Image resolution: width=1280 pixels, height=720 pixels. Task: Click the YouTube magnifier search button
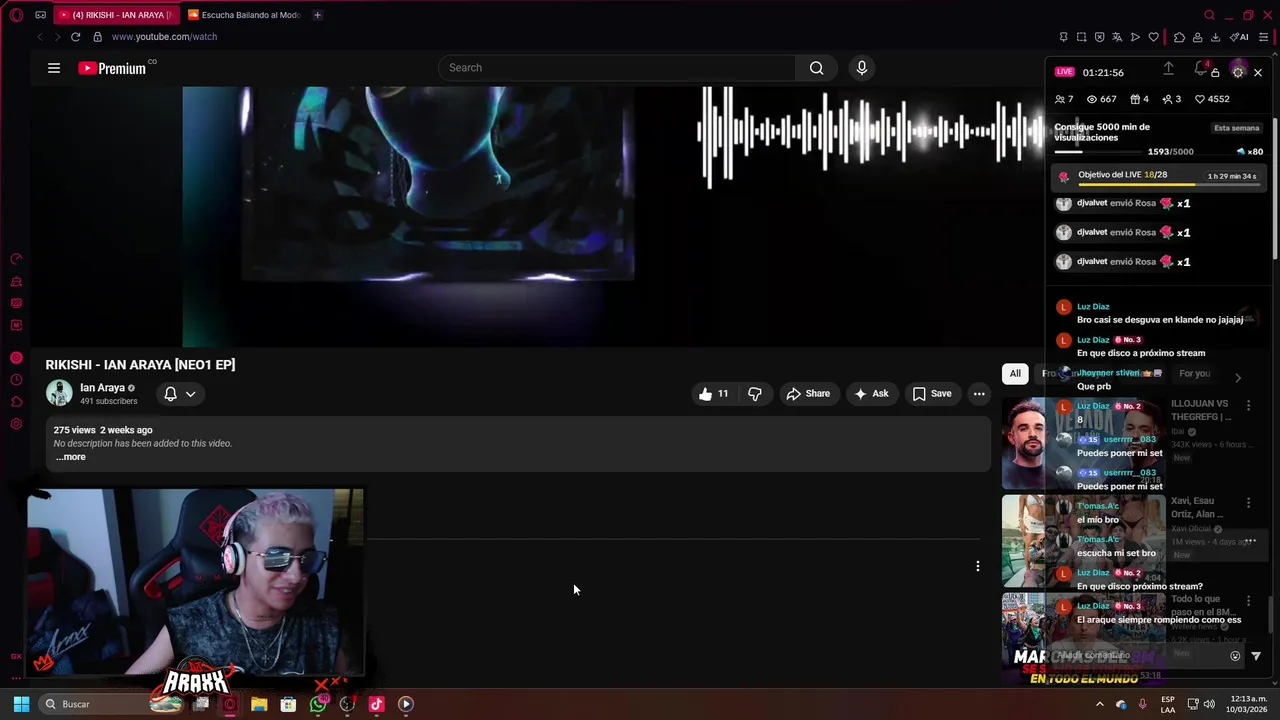[x=817, y=68]
